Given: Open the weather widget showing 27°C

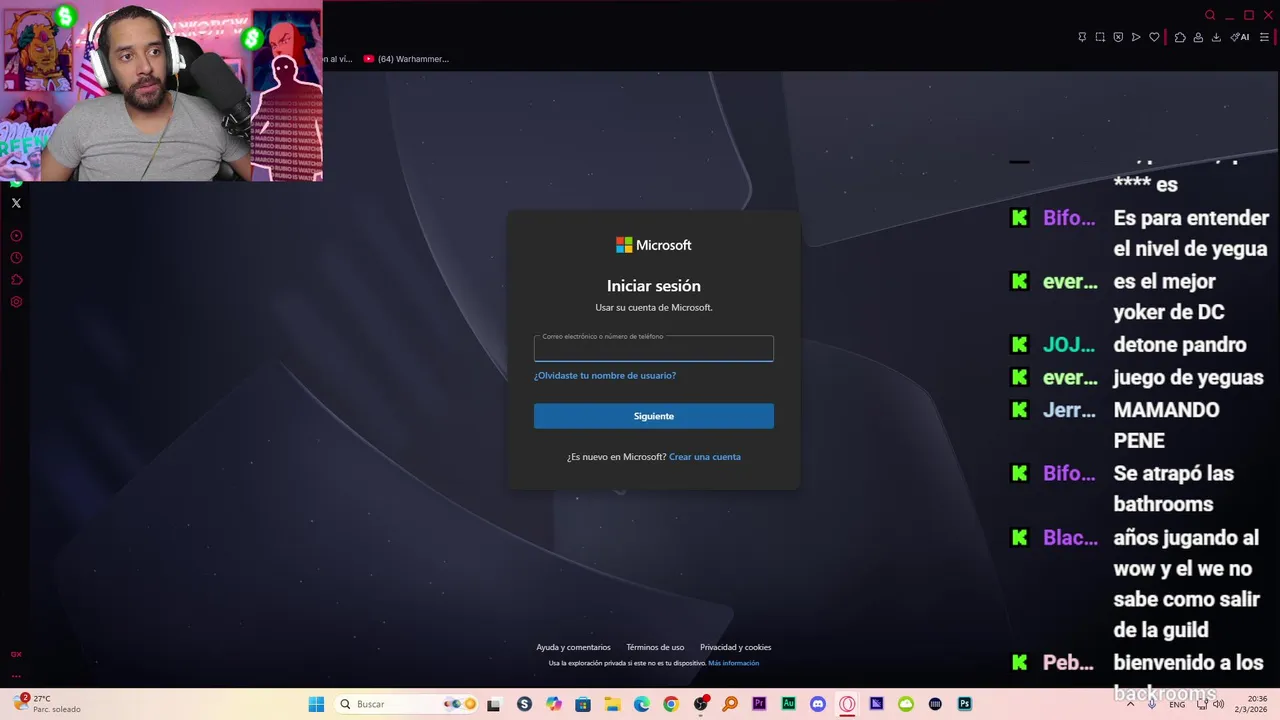Looking at the screenshot, I should 46,704.
